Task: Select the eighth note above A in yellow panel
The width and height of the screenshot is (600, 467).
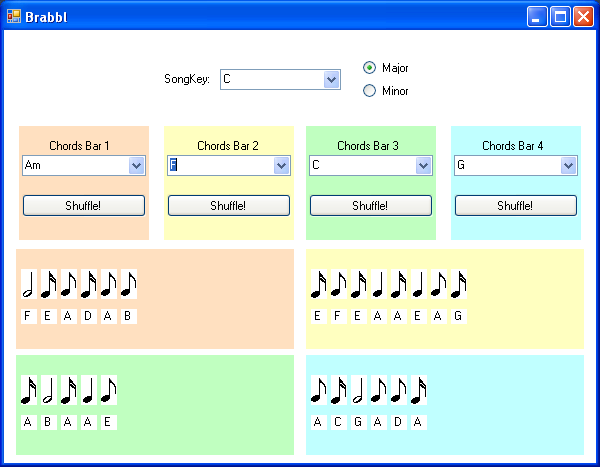Action: [x=439, y=284]
